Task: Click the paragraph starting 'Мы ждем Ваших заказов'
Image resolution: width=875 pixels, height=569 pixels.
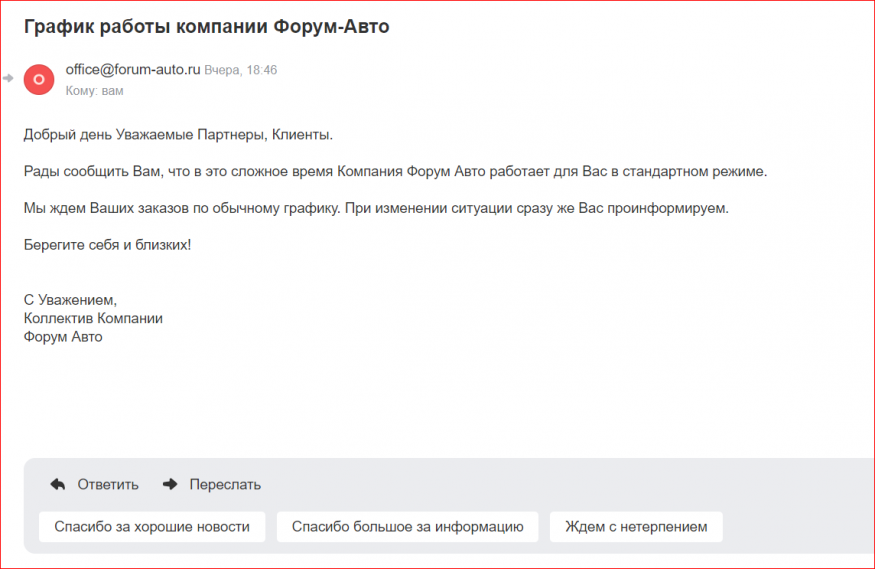Action: click(376, 208)
